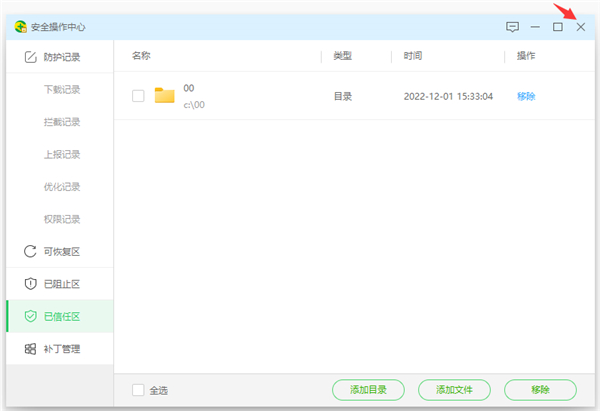Click the 可恢复区 refresh icon
Image resolution: width=600 pixels, height=411 pixels.
click(x=30, y=251)
